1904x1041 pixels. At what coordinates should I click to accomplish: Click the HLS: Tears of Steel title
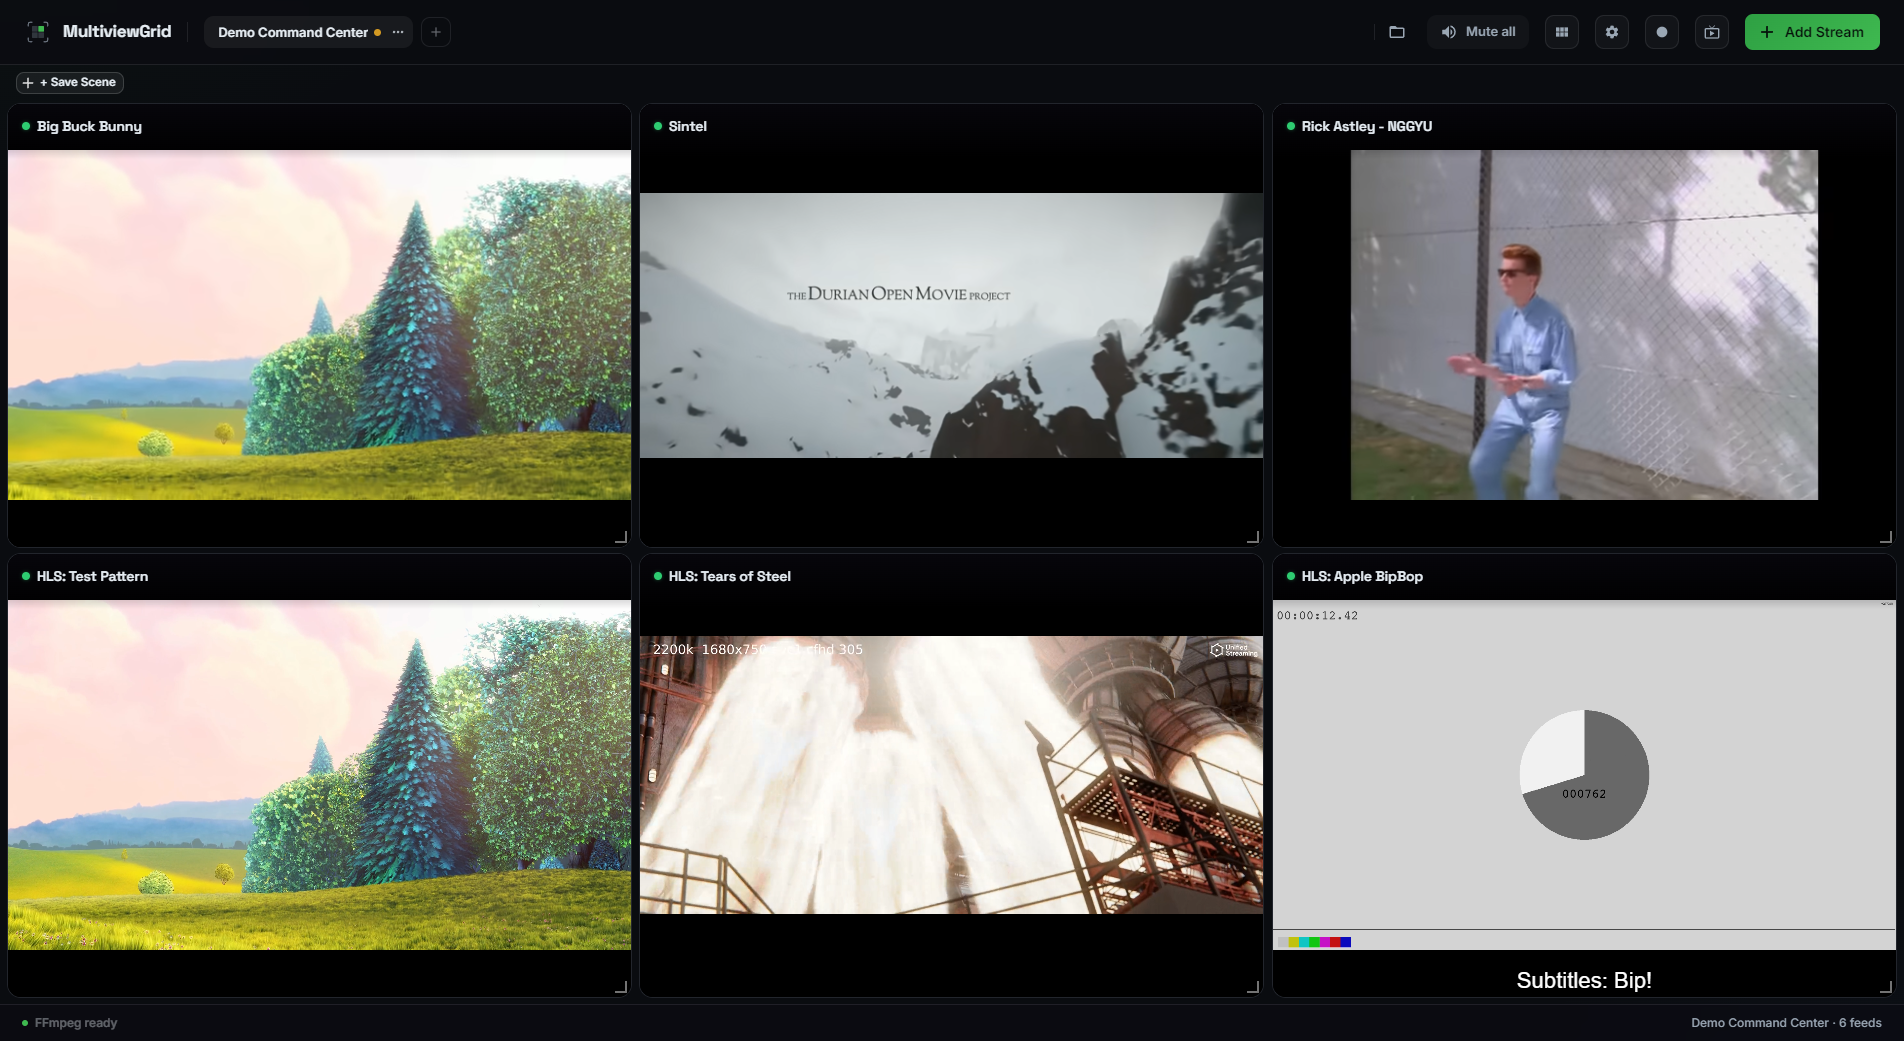click(730, 576)
